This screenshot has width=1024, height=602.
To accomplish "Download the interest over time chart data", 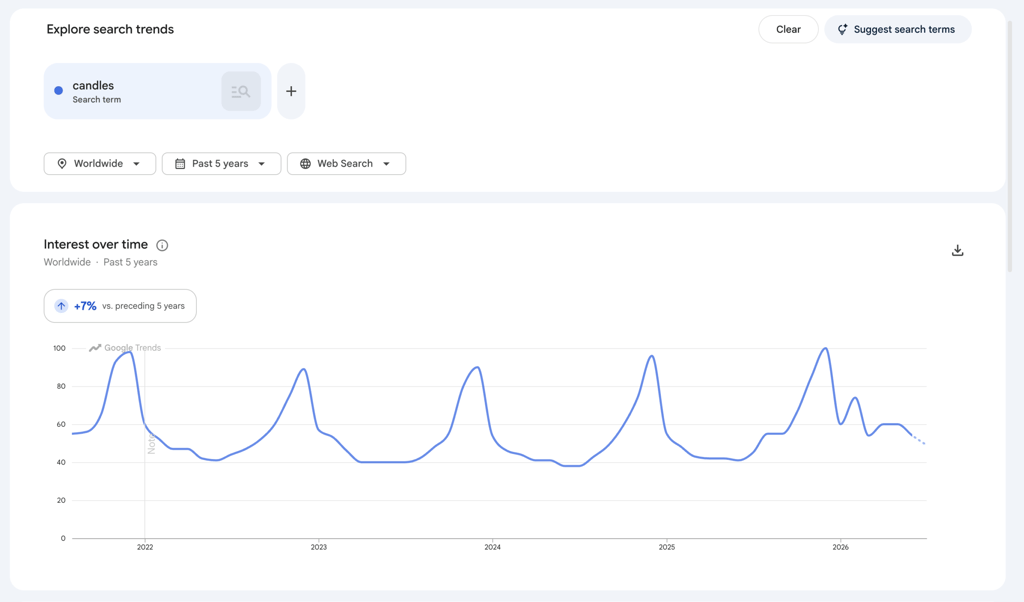I will click(x=957, y=250).
